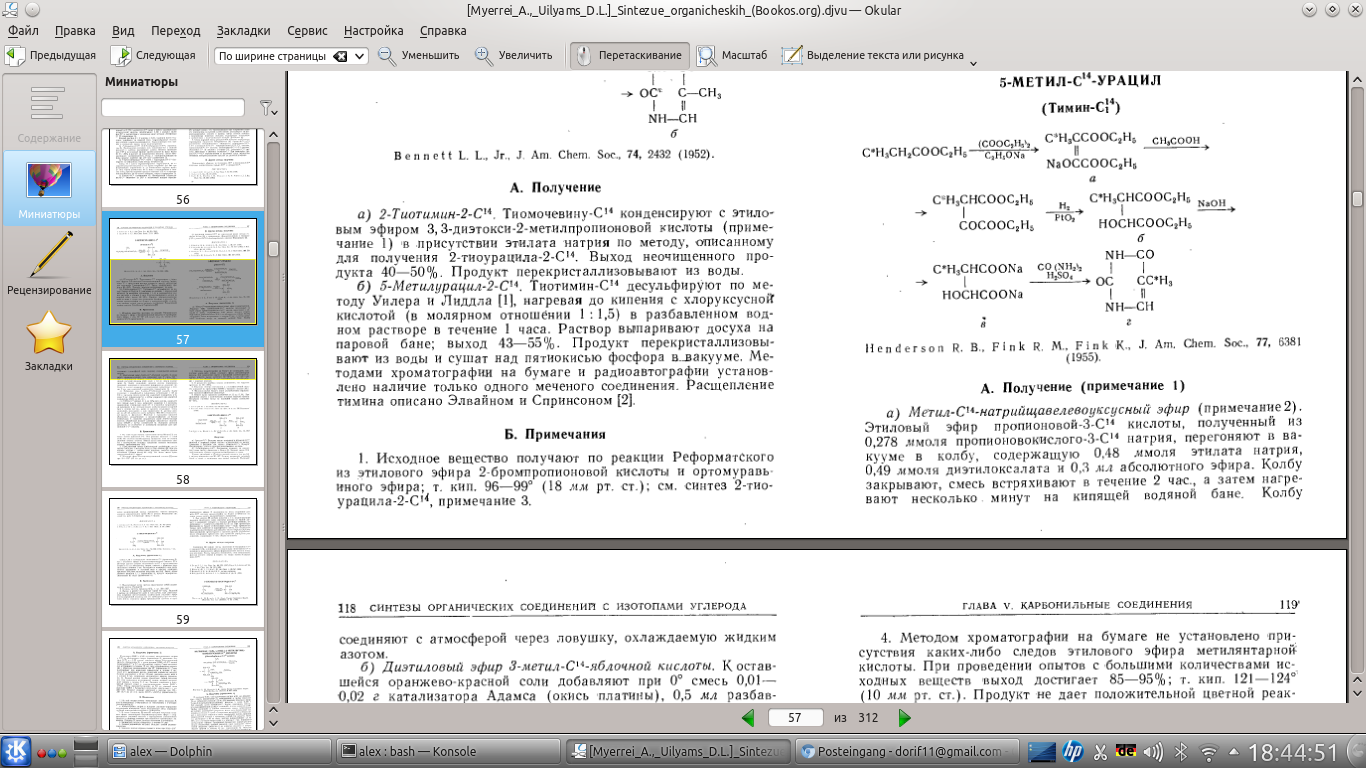Open the Рецензирование pencil panel
This screenshot has width=1366, height=768.
(49, 262)
